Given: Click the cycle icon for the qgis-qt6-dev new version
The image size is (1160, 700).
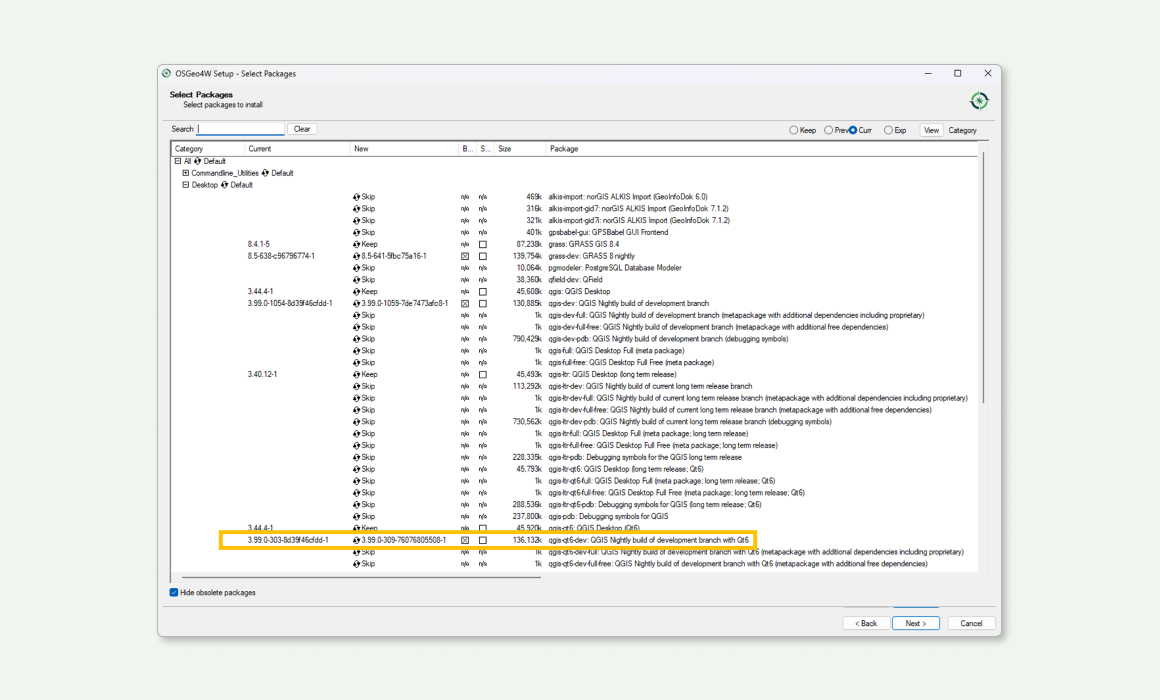Looking at the screenshot, I should [356, 540].
